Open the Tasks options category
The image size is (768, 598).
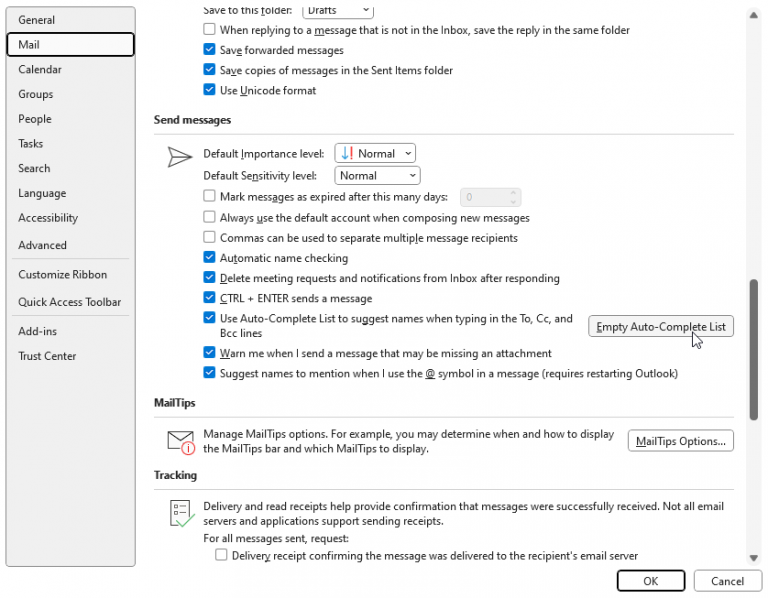(71, 144)
